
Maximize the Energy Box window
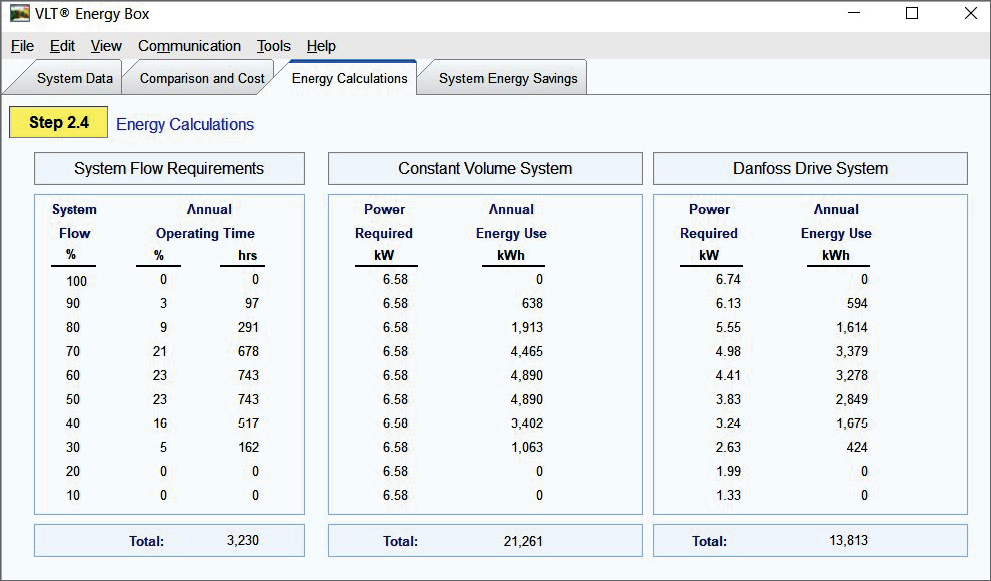(911, 14)
